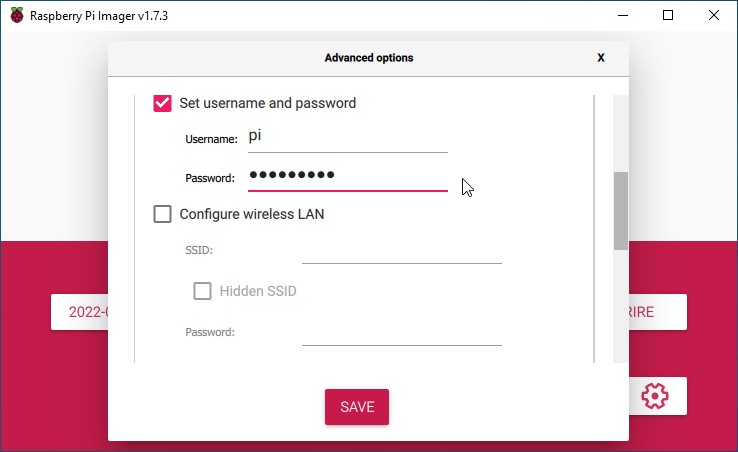738x452 pixels.
Task: Click the Advanced options dialog title
Action: (x=369, y=57)
